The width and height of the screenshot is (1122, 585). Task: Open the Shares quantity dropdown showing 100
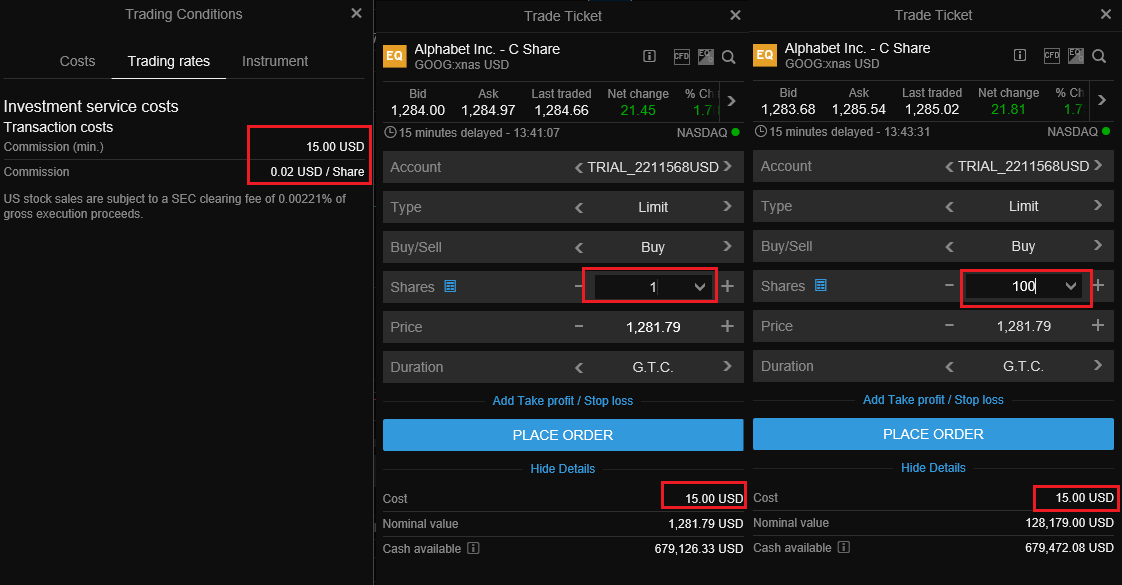pos(1070,287)
